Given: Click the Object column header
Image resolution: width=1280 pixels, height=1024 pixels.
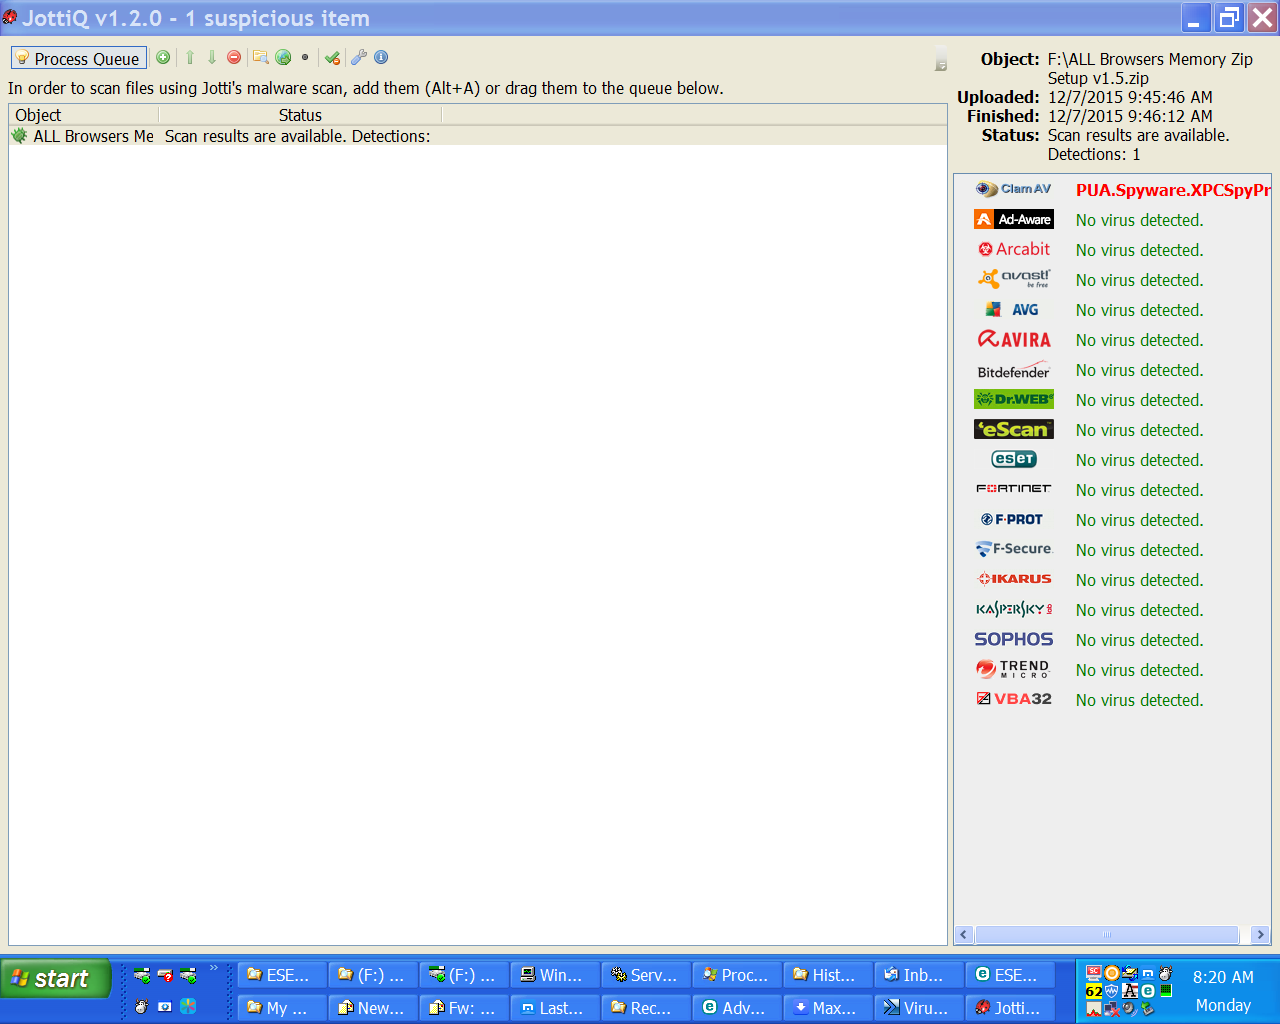Looking at the screenshot, I should click(84, 115).
